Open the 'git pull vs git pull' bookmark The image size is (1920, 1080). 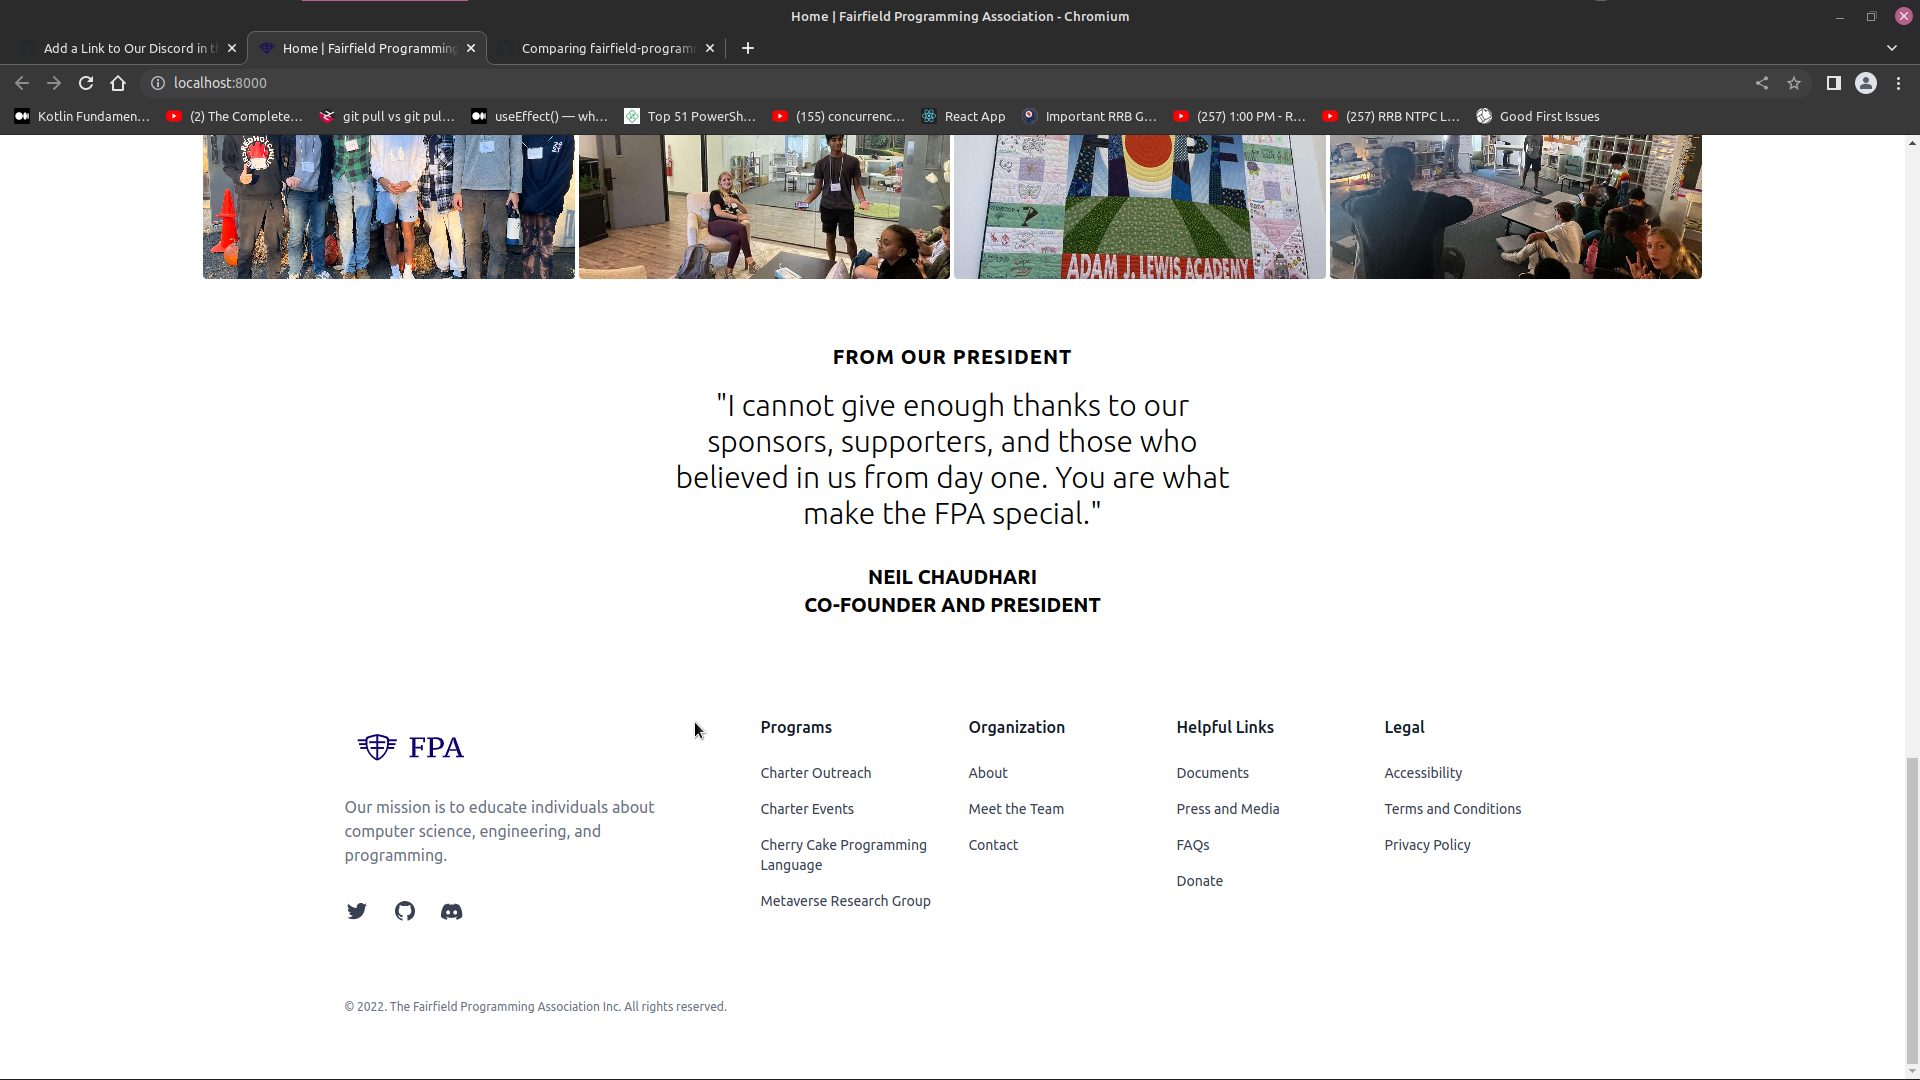pos(387,116)
